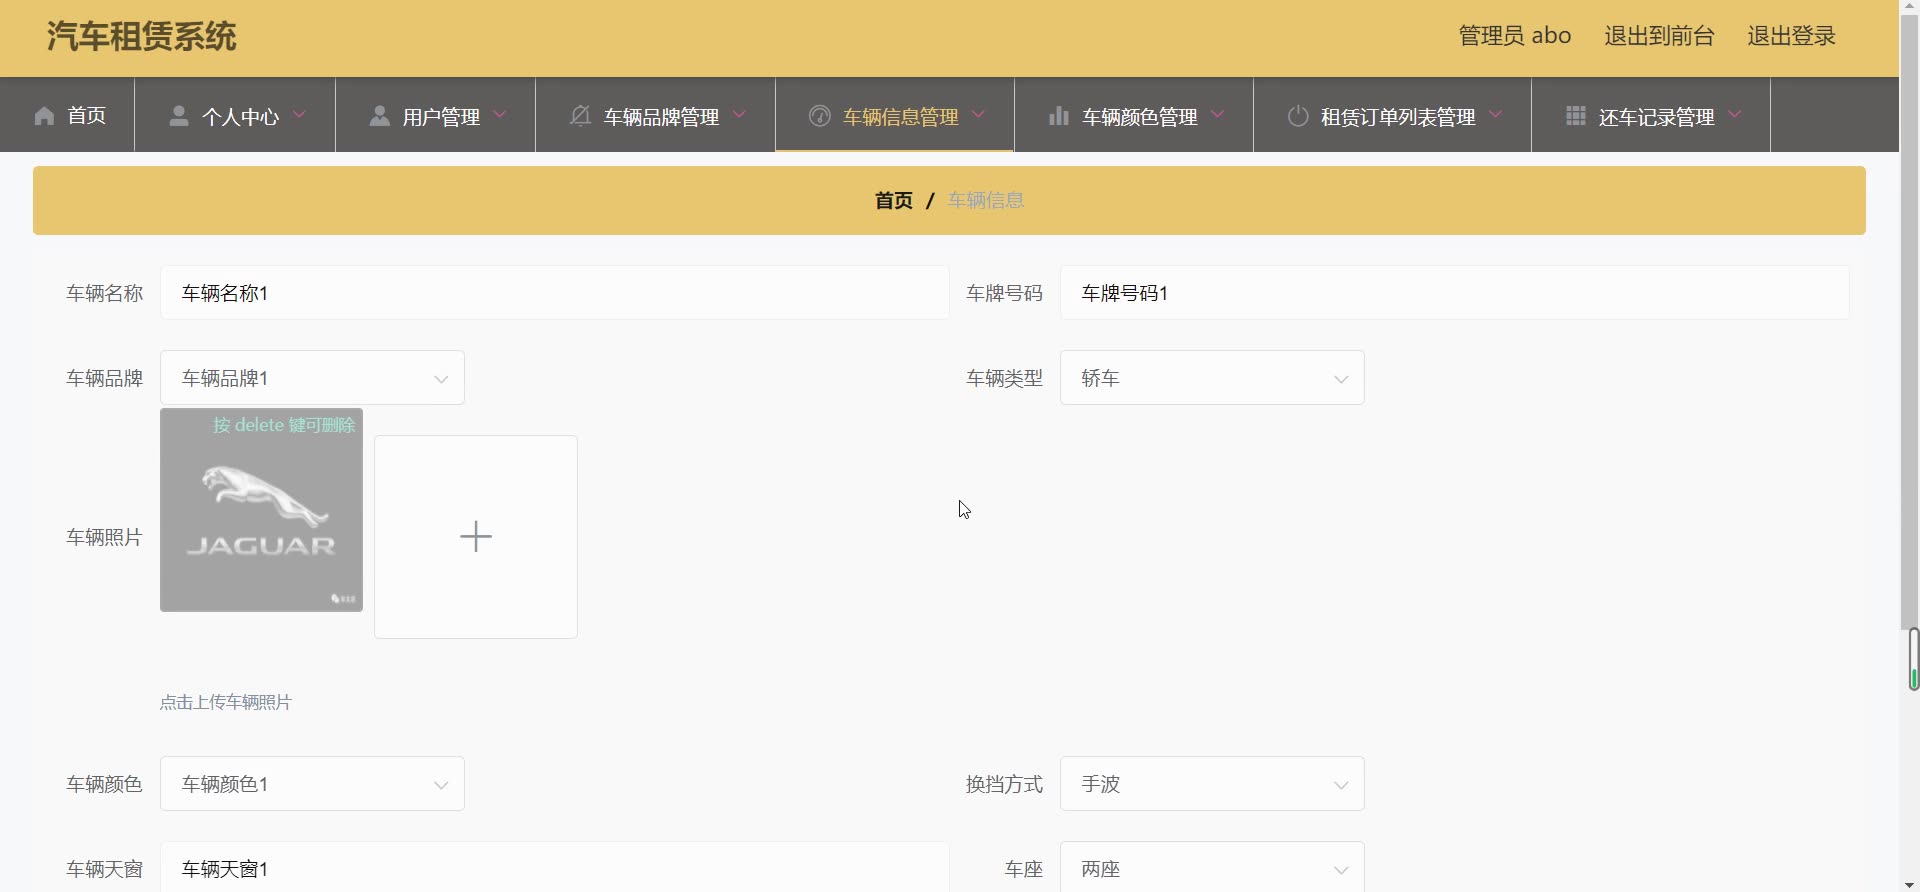
Task: Click the plus icon to upload photo
Action: pos(476,537)
